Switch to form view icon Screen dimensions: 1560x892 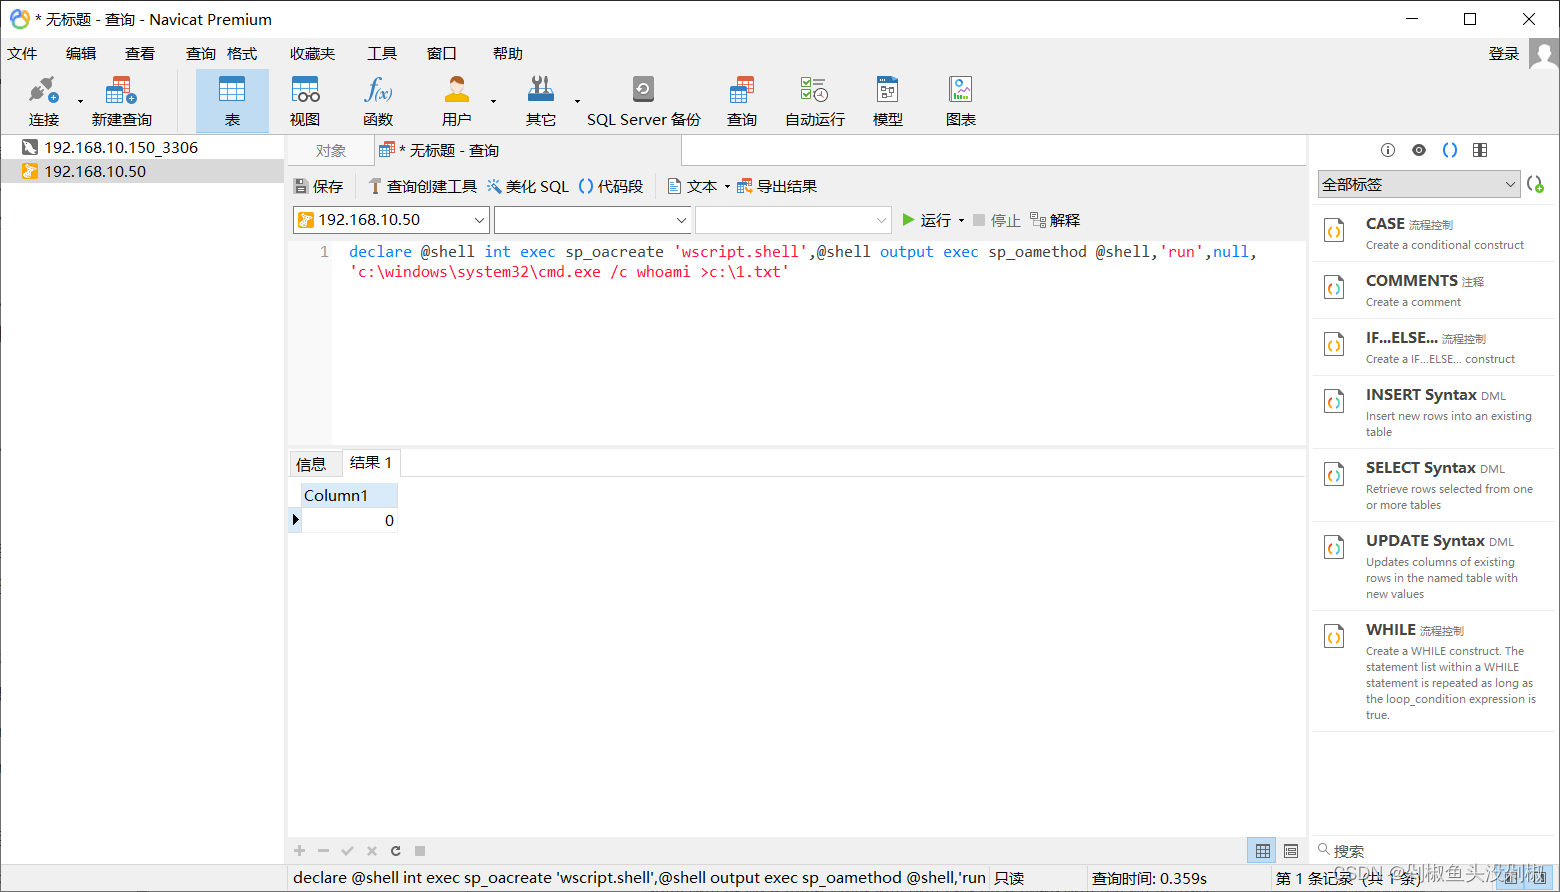coord(1291,851)
